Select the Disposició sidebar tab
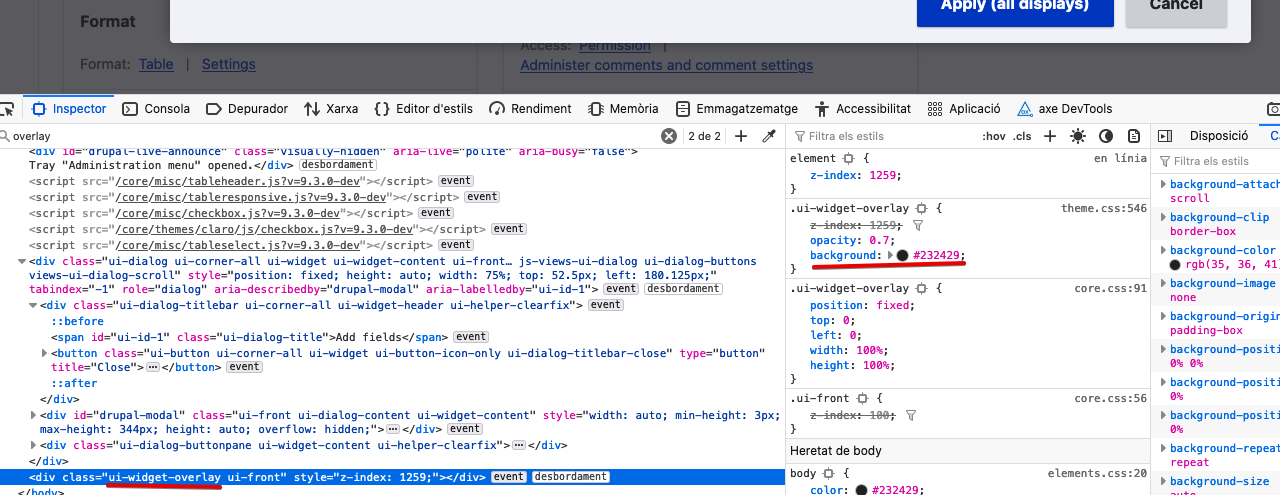 [1218, 136]
